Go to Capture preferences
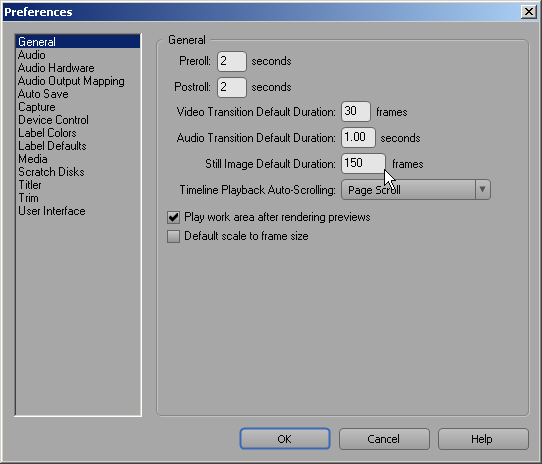 pyautogui.click(x=37, y=107)
